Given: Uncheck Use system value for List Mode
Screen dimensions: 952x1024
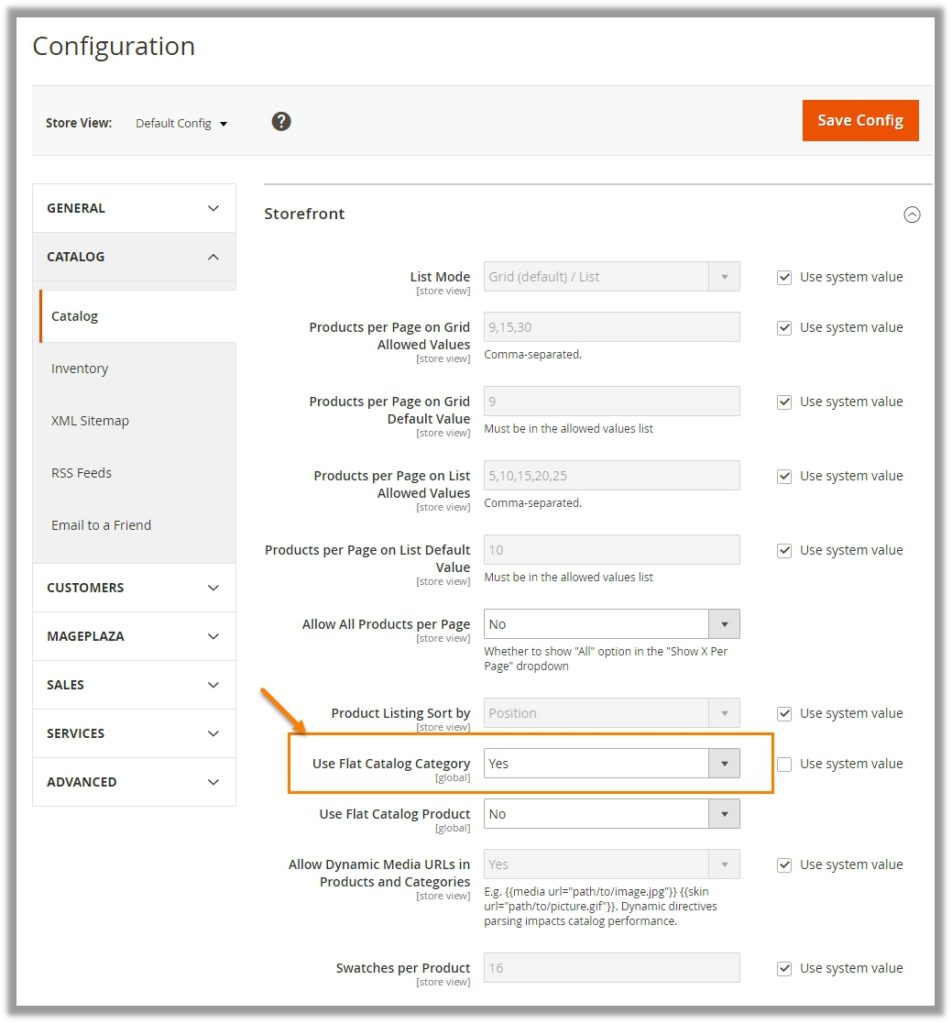Looking at the screenshot, I should [x=784, y=277].
